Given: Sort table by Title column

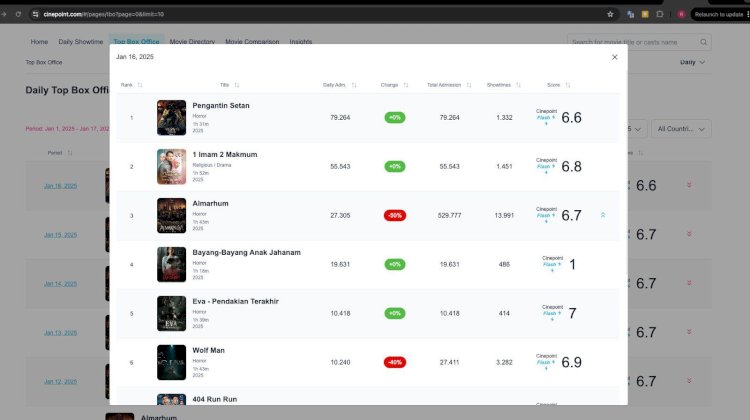Looking at the screenshot, I should pyautogui.click(x=237, y=85).
